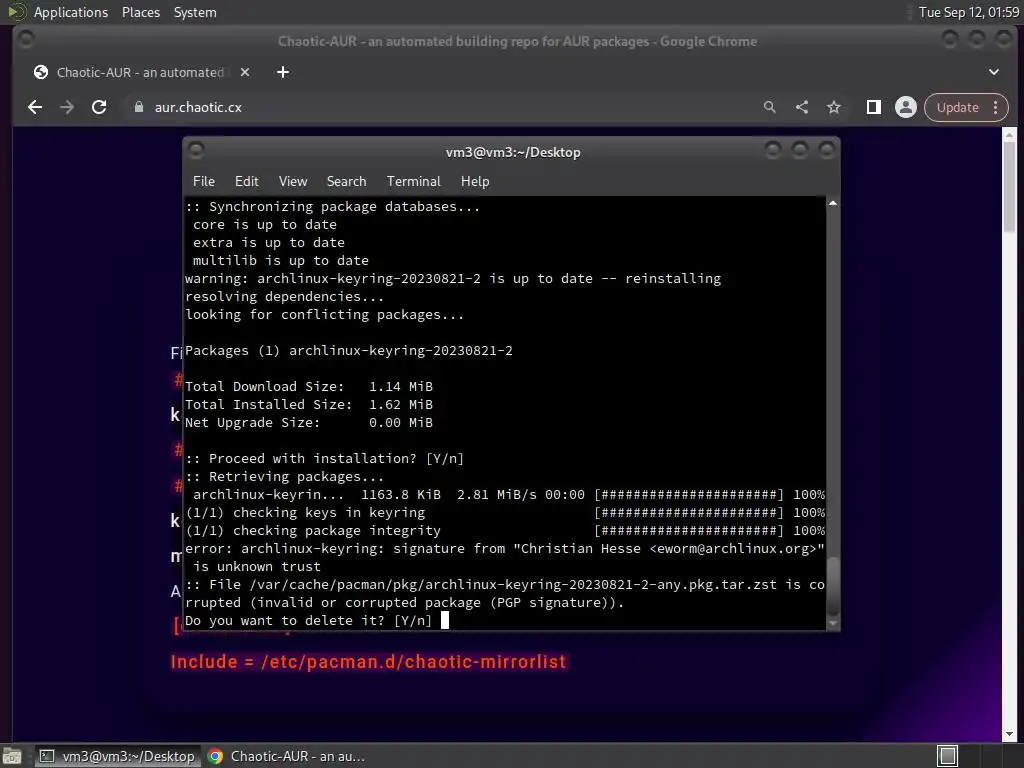
Task: Click the terminal scrollbar up arrow
Action: [x=833, y=204]
